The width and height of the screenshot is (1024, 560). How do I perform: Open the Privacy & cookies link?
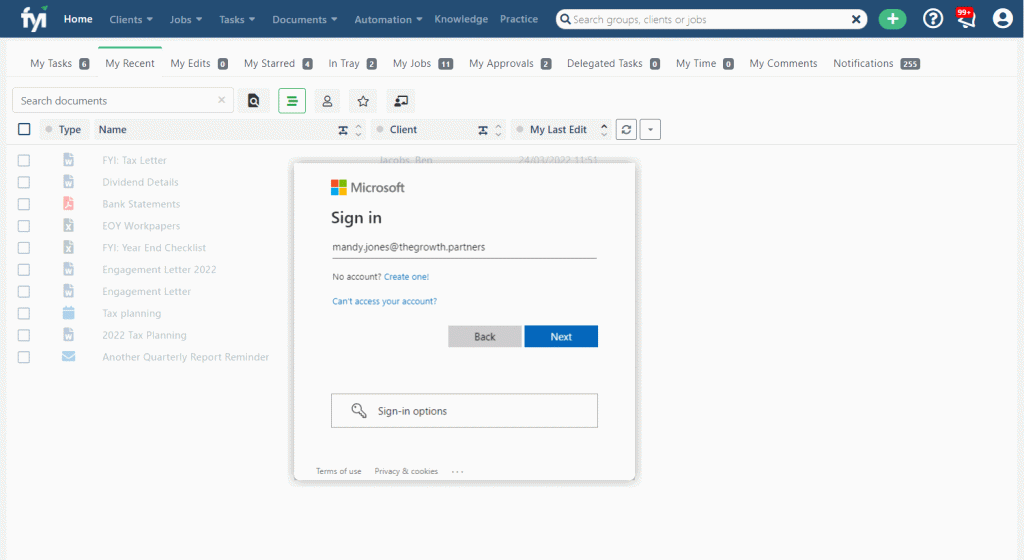tap(406, 471)
